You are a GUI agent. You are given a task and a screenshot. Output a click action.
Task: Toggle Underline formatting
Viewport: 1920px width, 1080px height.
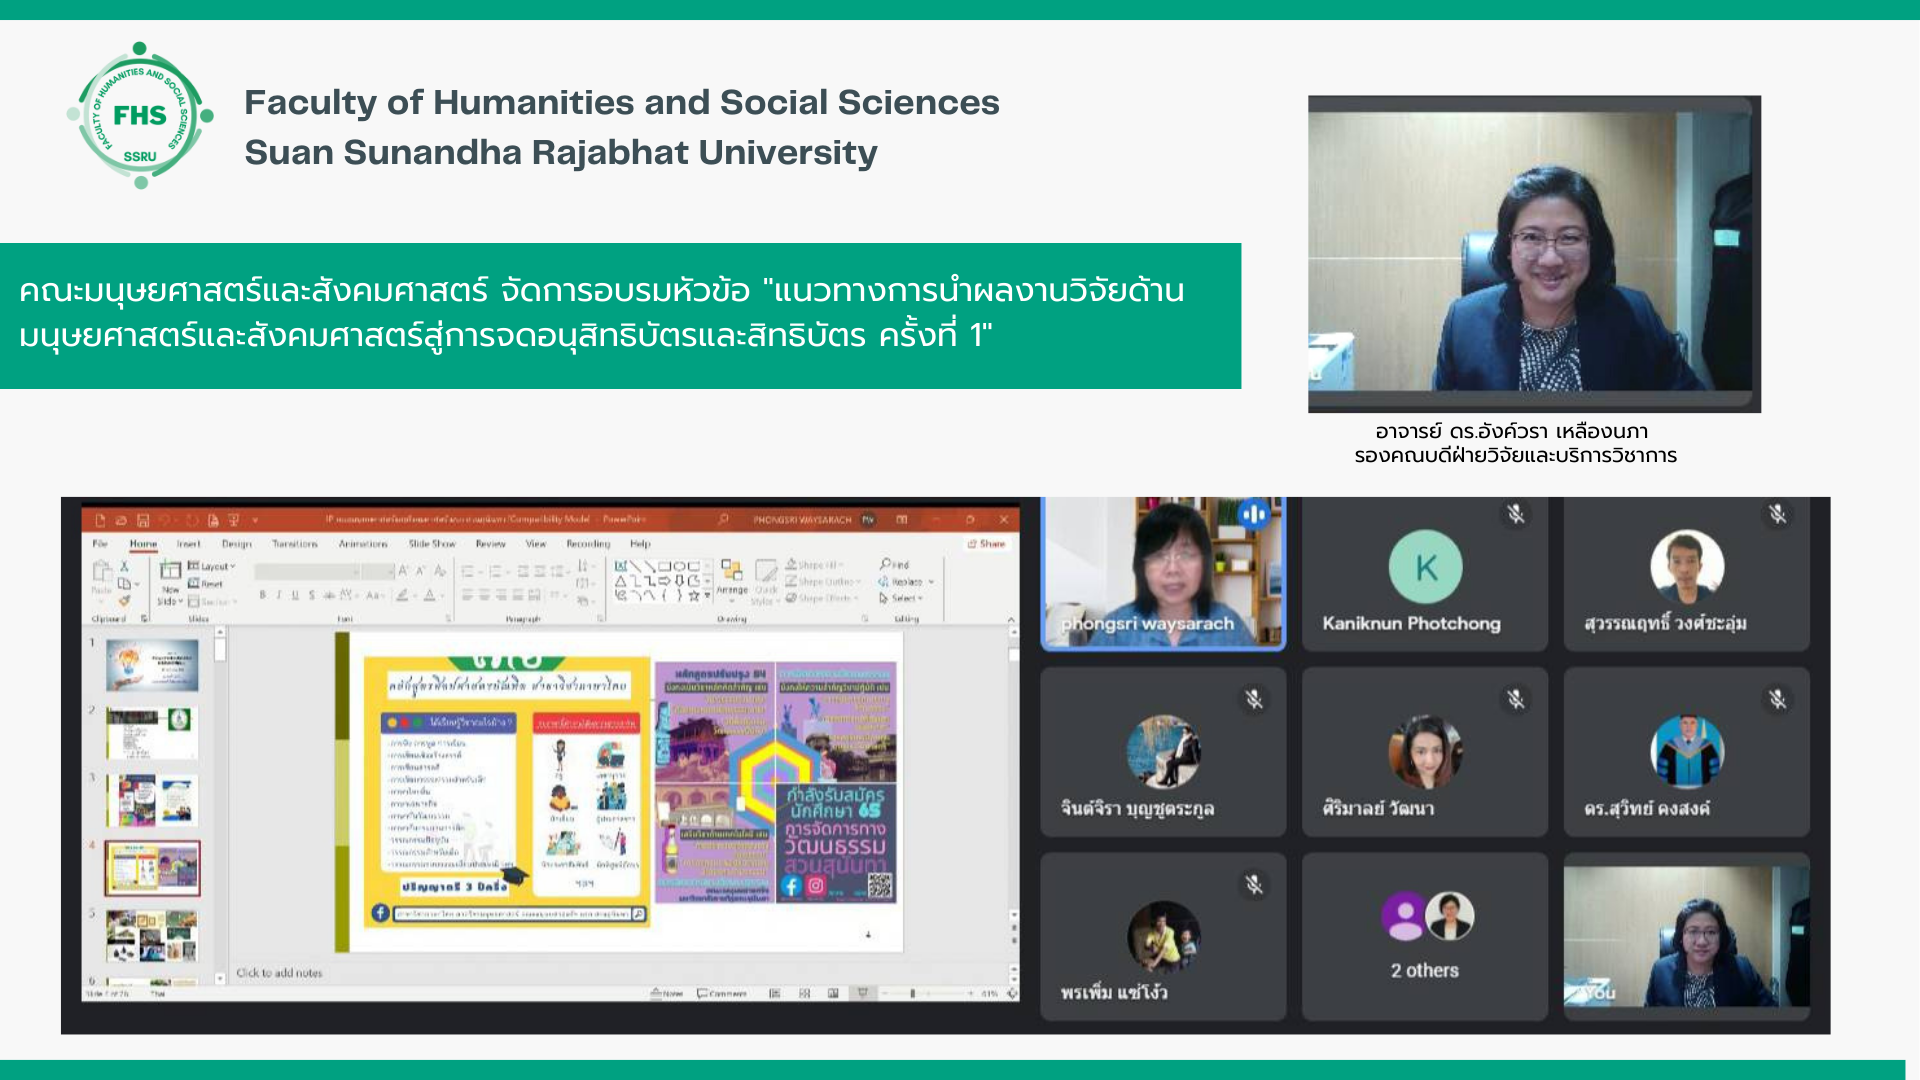pyautogui.click(x=295, y=595)
